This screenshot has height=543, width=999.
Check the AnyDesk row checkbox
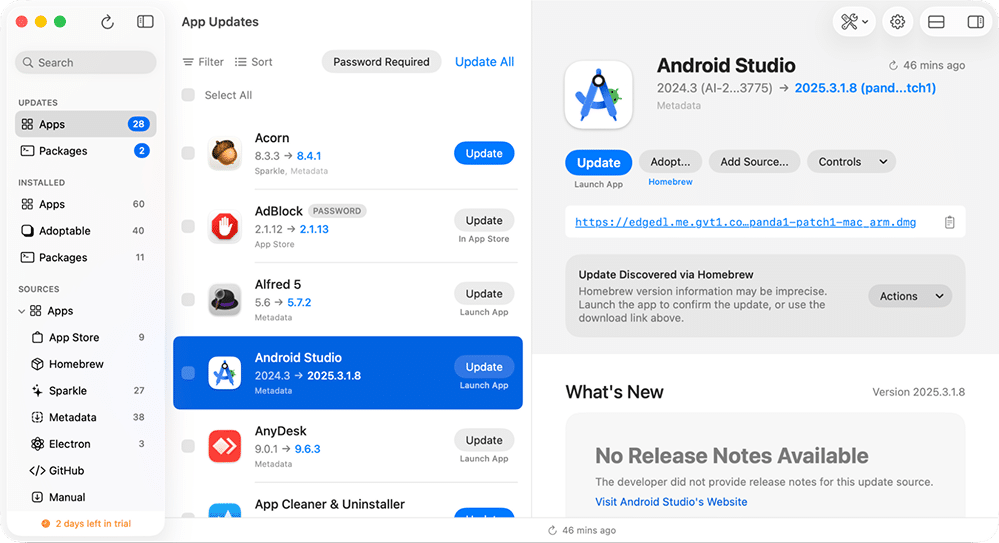point(188,446)
